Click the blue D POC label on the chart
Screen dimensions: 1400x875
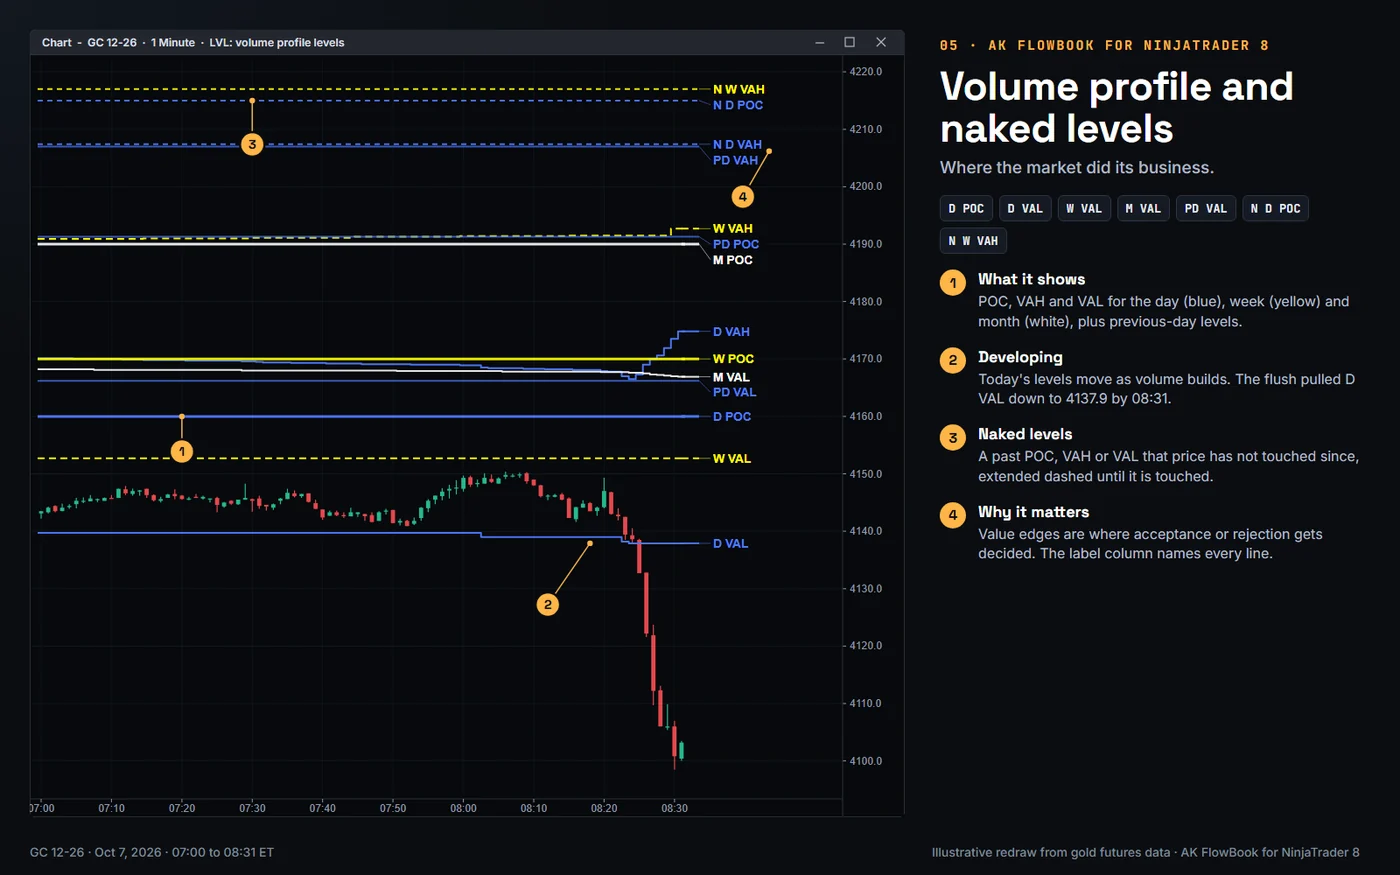731,416
